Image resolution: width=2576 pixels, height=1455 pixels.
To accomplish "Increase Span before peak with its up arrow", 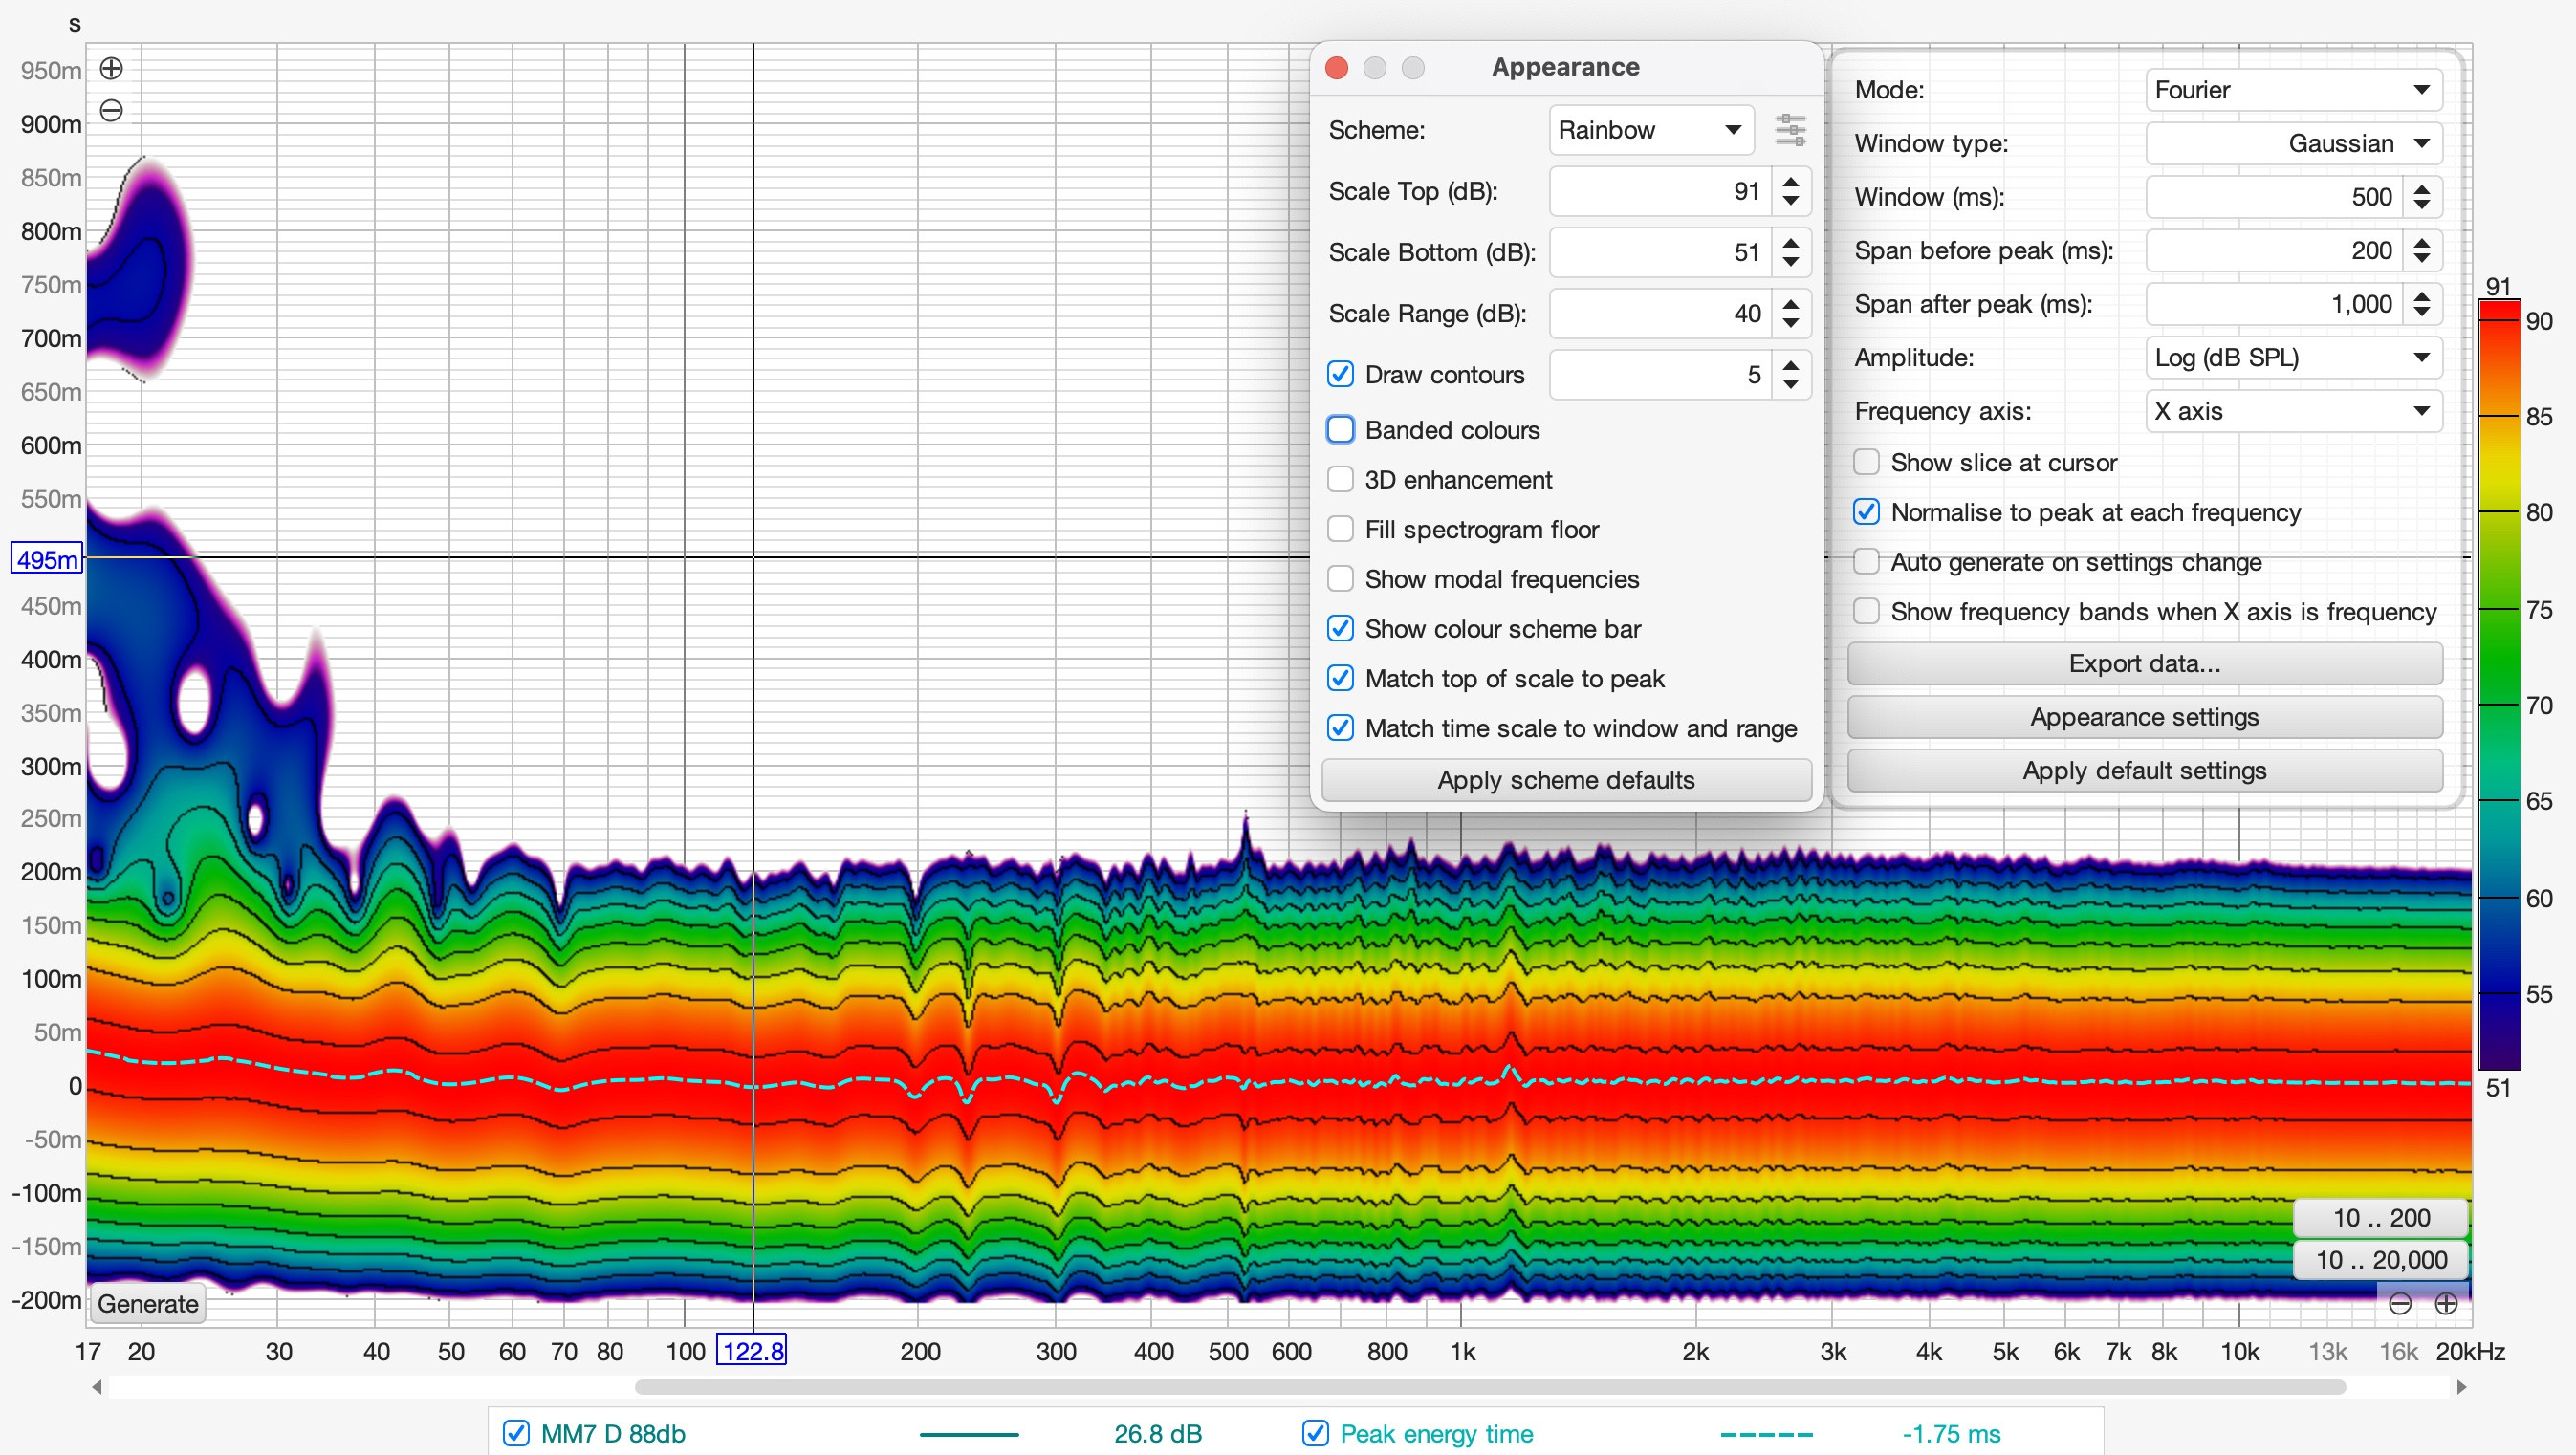I will pos(2422,242).
